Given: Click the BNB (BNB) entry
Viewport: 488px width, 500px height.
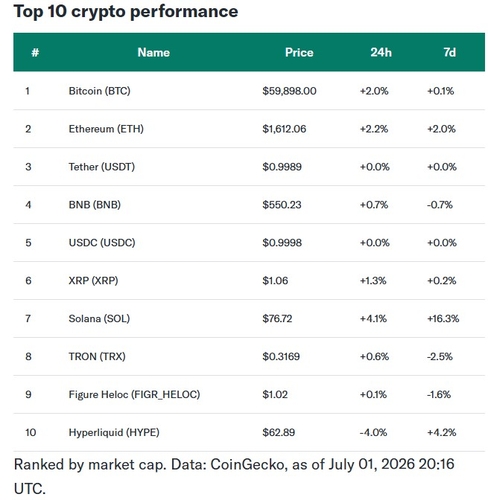Looking at the screenshot, I should click(x=95, y=204).
